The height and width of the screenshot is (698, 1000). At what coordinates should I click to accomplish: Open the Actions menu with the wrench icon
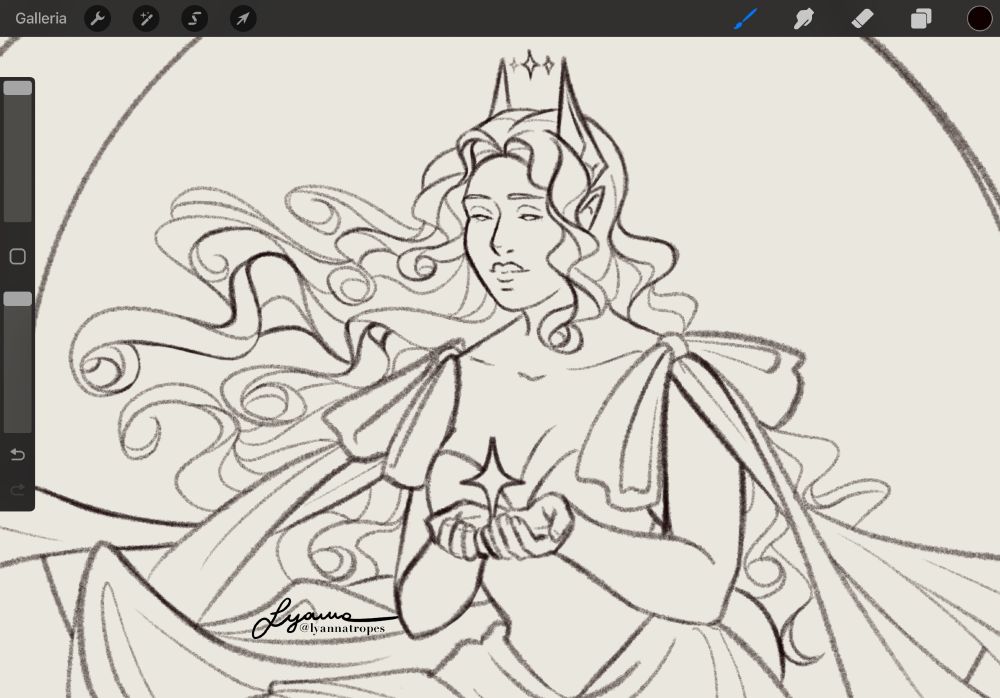(x=97, y=18)
